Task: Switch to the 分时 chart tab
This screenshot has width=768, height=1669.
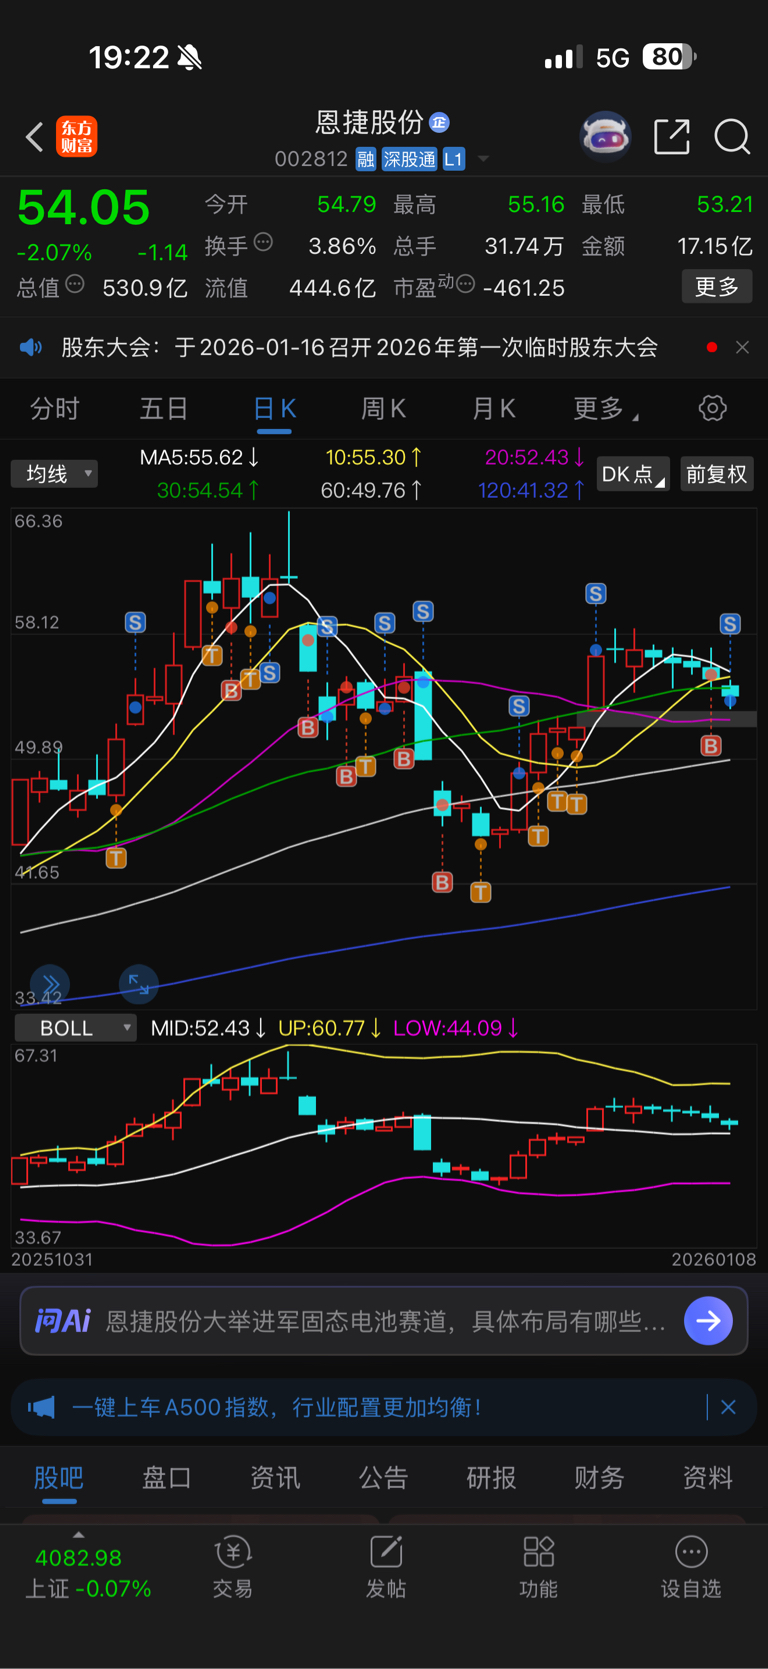Action: coord(55,408)
